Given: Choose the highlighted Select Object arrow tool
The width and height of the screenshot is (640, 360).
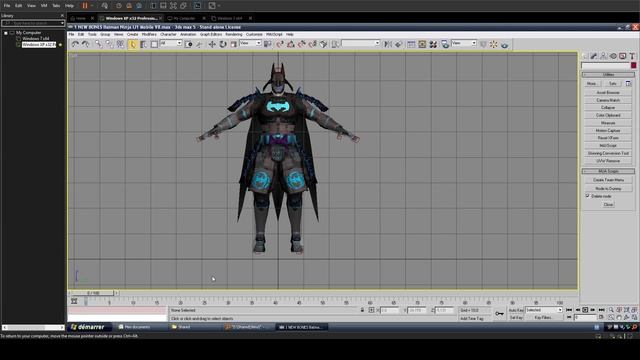Looking at the screenshot, I should pos(133,44).
